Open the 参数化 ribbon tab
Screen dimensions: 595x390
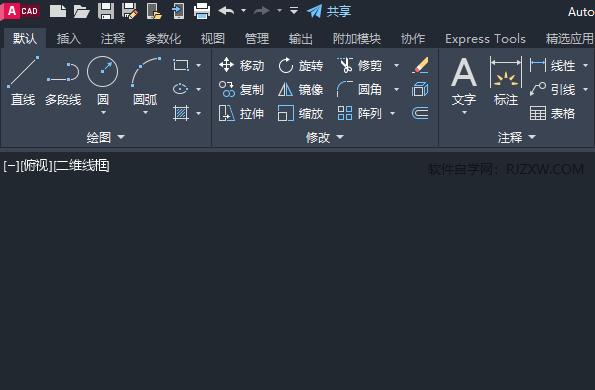163,38
